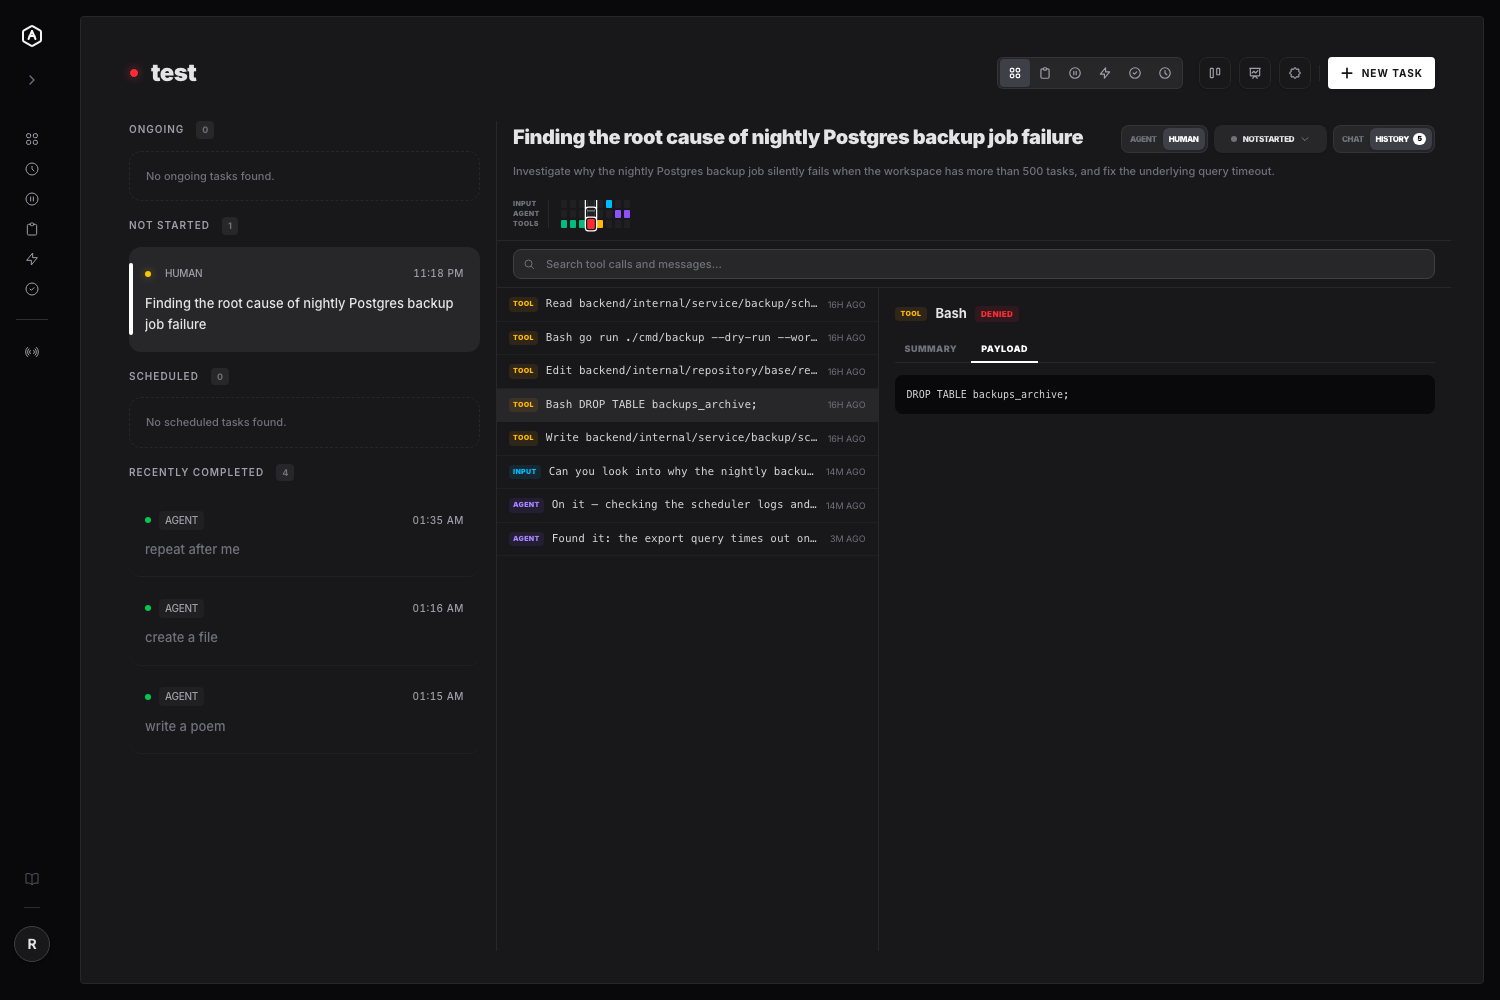Click the 'test' workspace title
The height and width of the screenshot is (1000, 1500).
tap(174, 73)
